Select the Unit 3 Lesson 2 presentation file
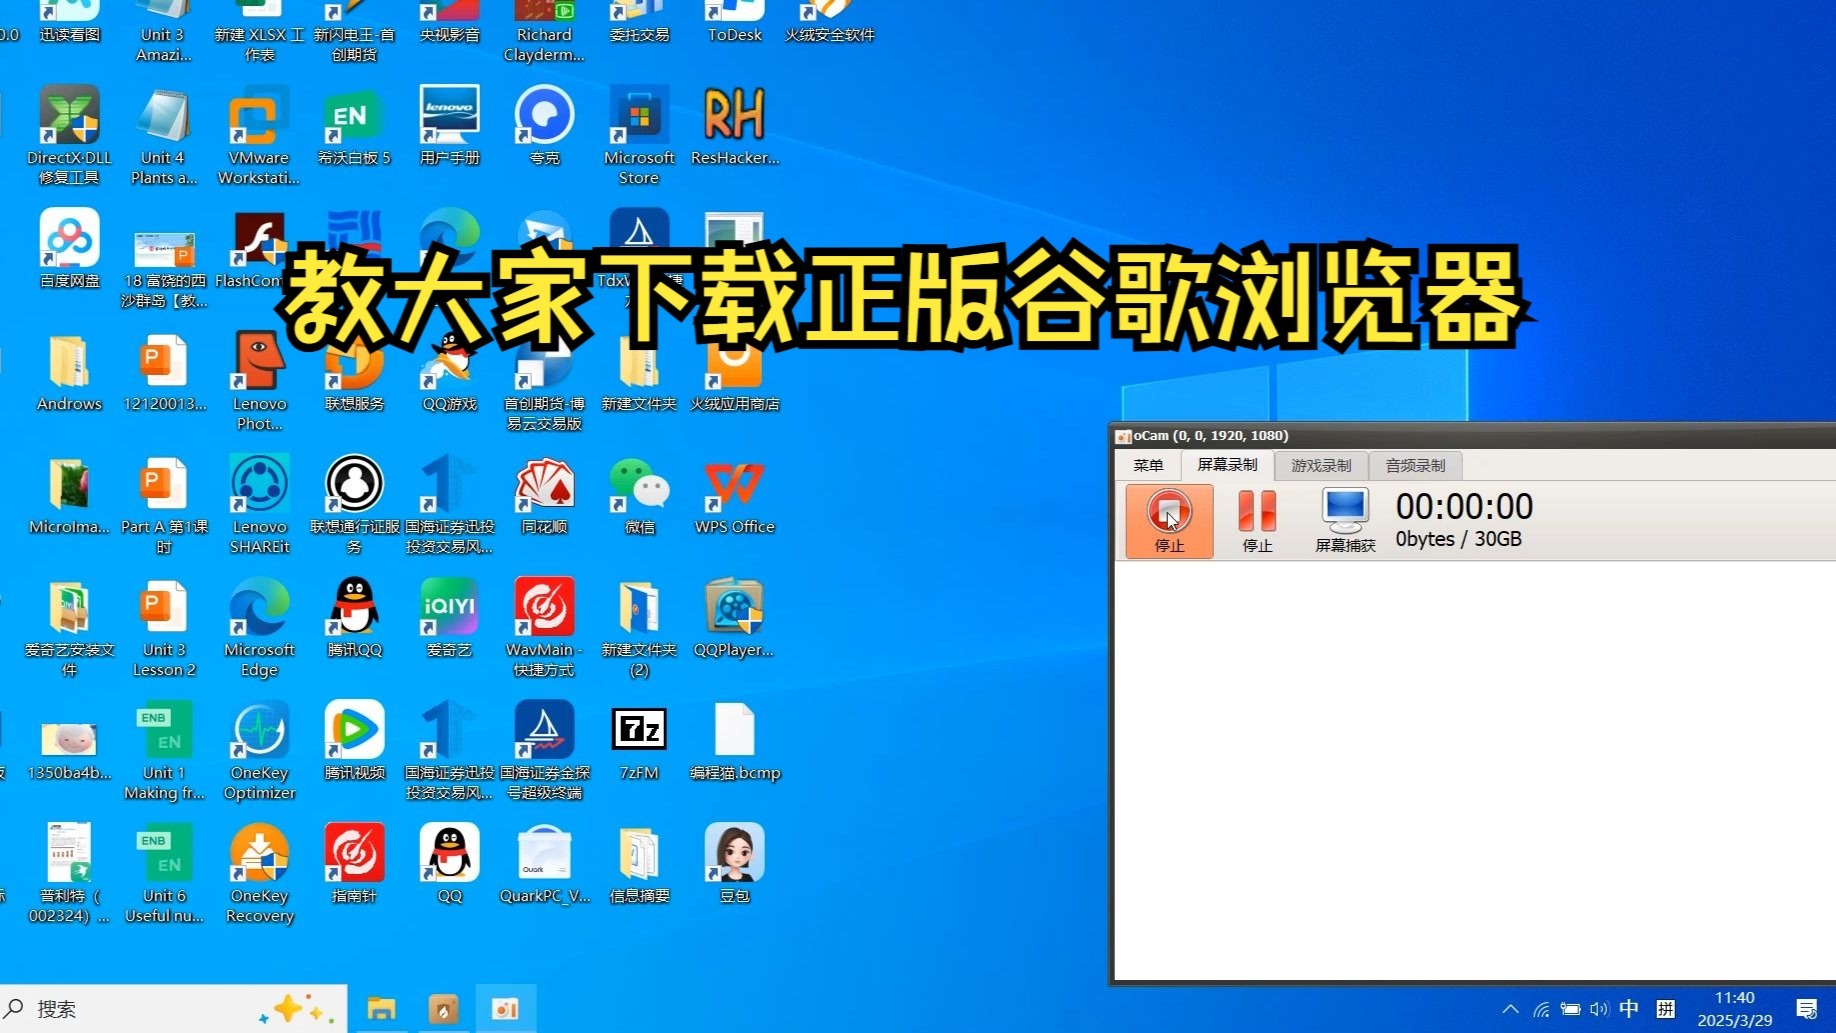The height and width of the screenshot is (1033, 1836). [164, 627]
